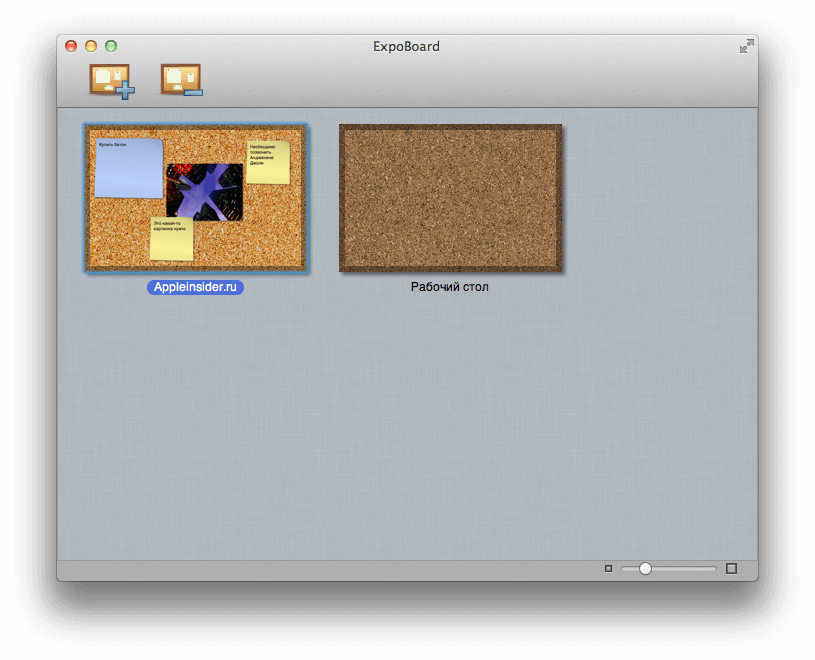
Task: Click the purple photo on the corkboard
Action: click(x=205, y=192)
